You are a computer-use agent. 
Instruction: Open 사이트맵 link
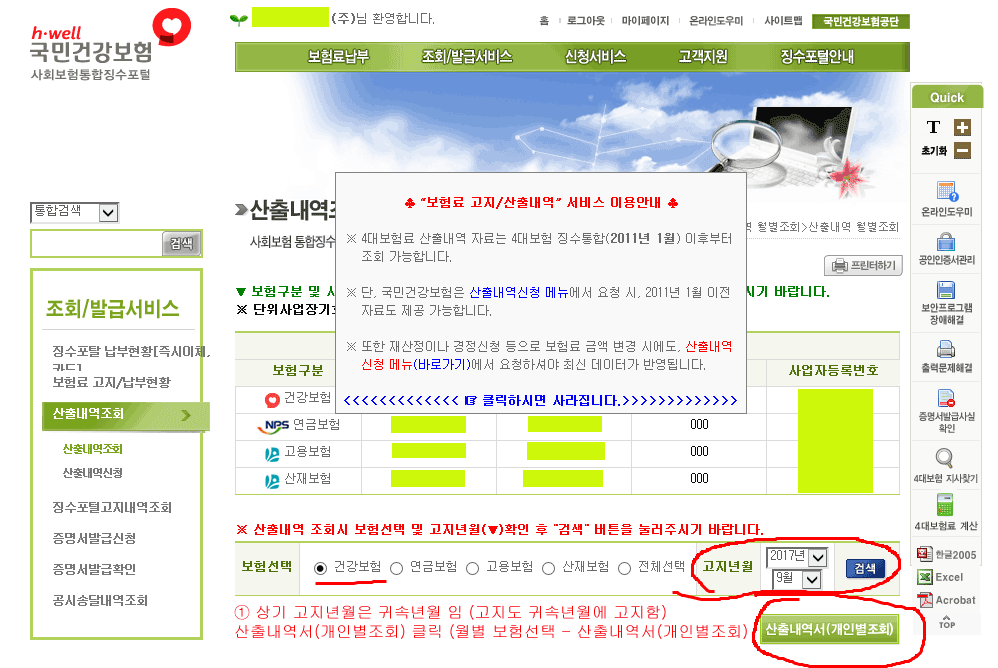(x=783, y=21)
